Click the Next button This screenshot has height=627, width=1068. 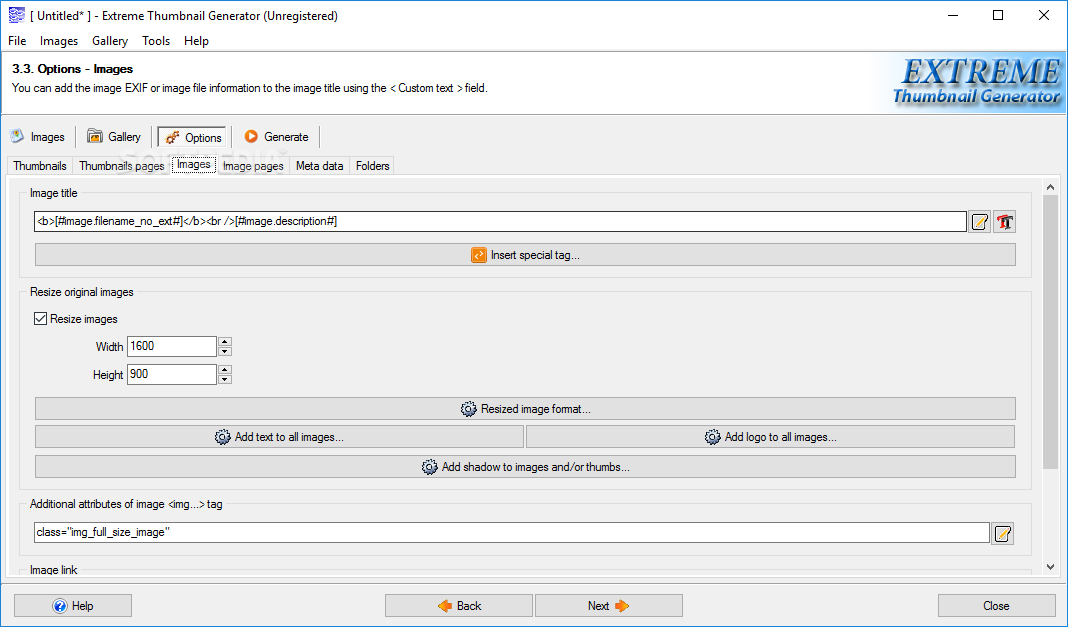(609, 606)
